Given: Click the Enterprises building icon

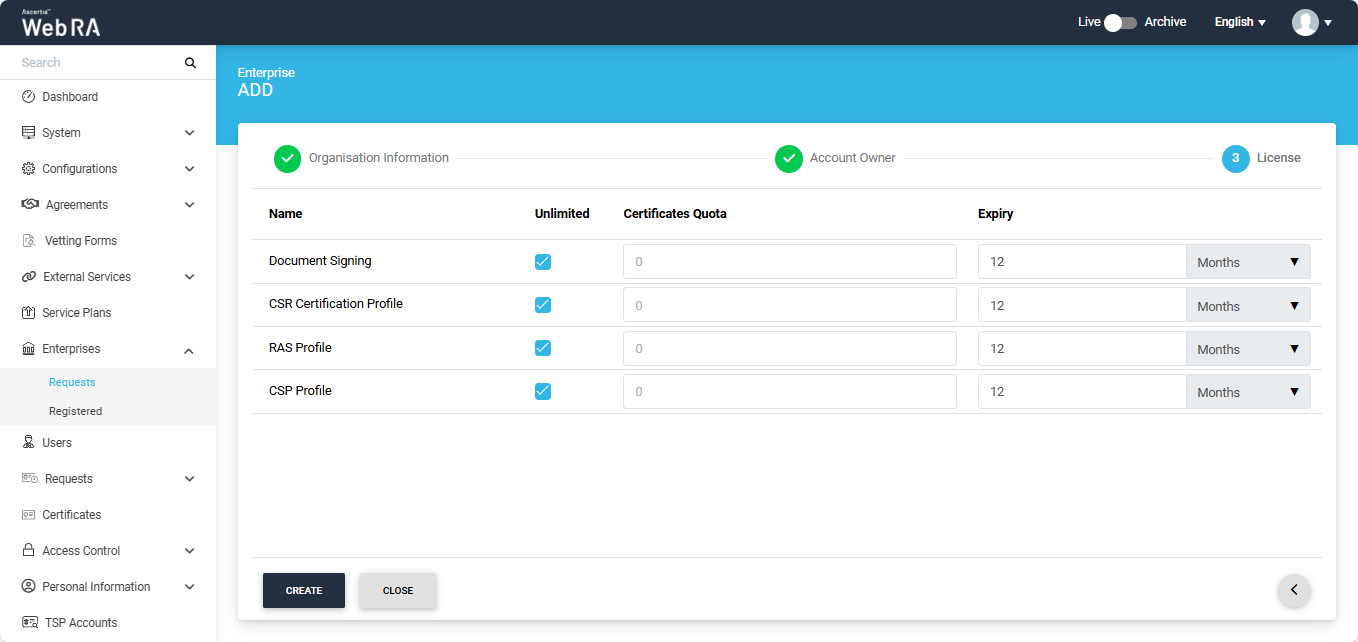Looking at the screenshot, I should pos(28,349).
